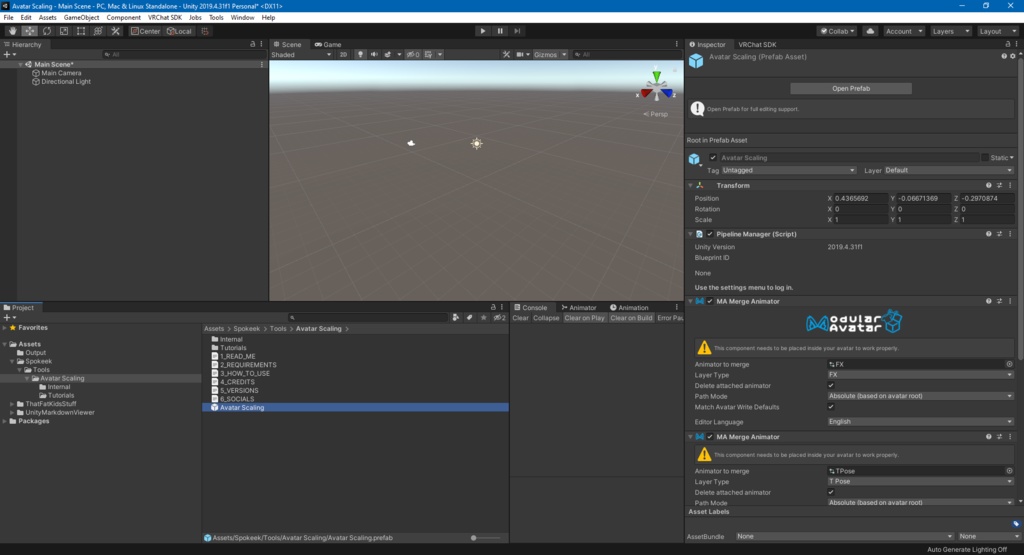Expand the ThatFatKidsStuff folder
The width and height of the screenshot is (1024, 555).
pyautogui.click(x=12, y=404)
